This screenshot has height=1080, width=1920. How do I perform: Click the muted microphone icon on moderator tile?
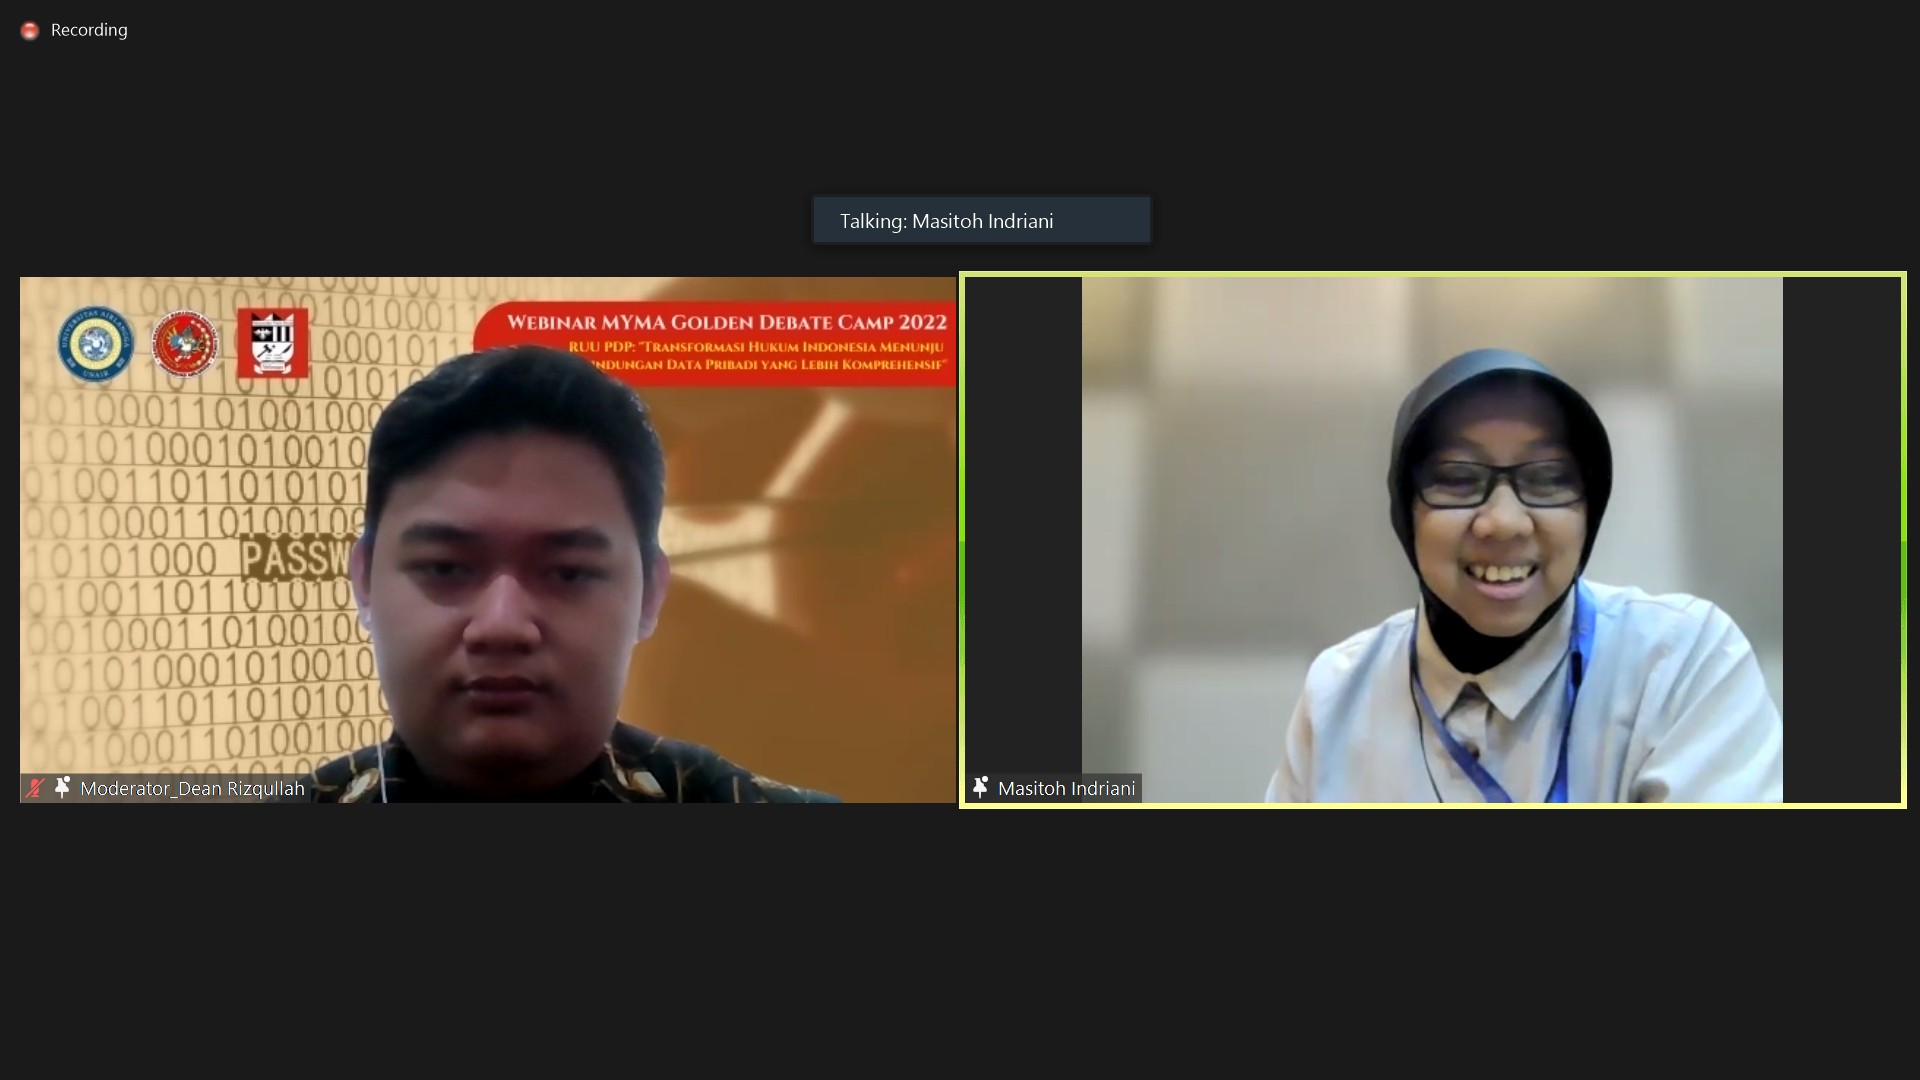(35, 788)
